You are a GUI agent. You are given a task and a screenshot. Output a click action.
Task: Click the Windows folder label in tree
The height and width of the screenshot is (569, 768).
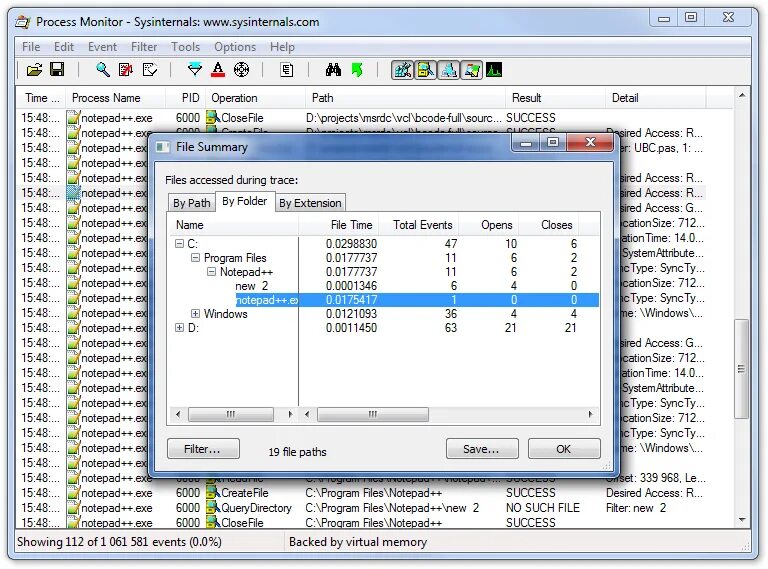tap(225, 314)
